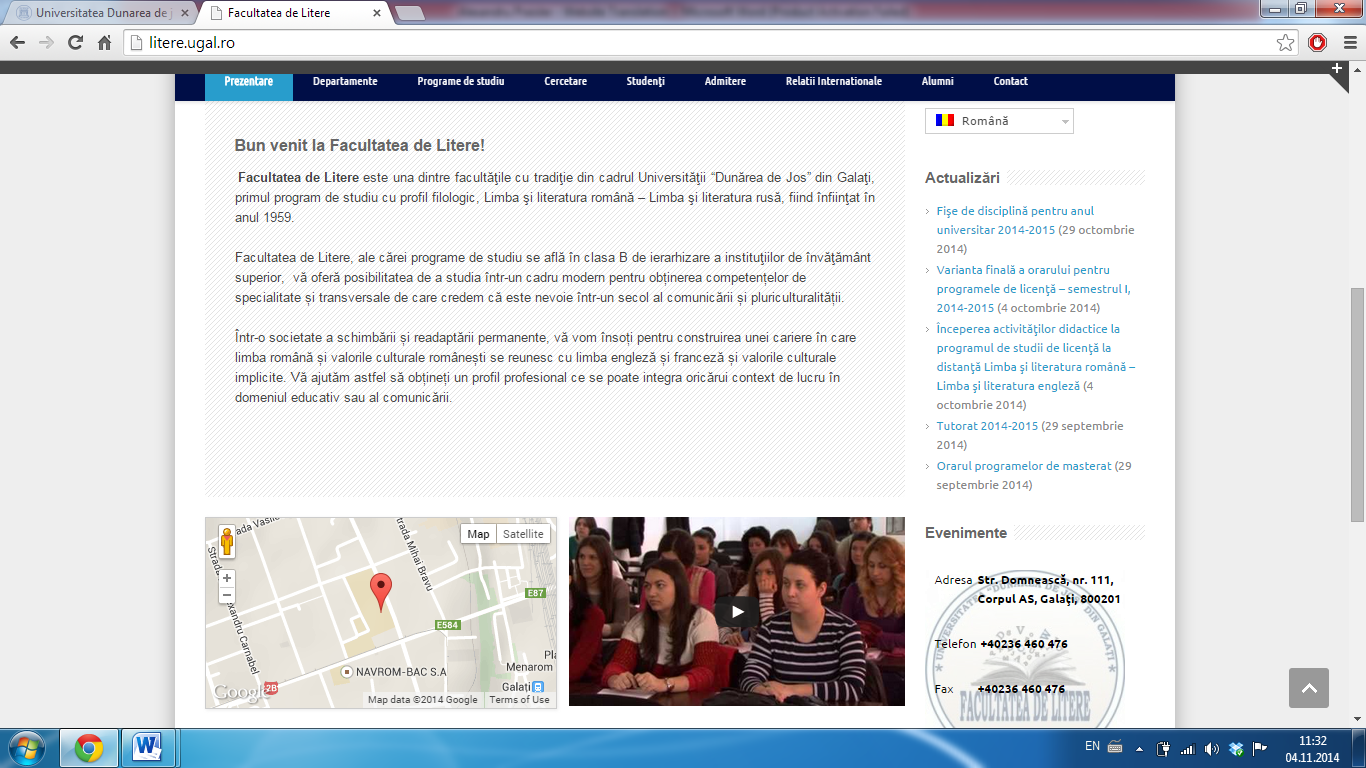
Task: Open the Prezentare menu
Action: click(x=249, y=82)
